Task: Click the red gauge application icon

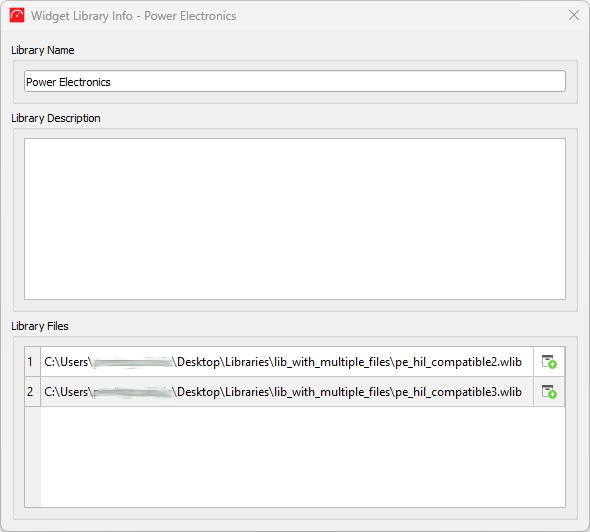Action: (17, 15)
